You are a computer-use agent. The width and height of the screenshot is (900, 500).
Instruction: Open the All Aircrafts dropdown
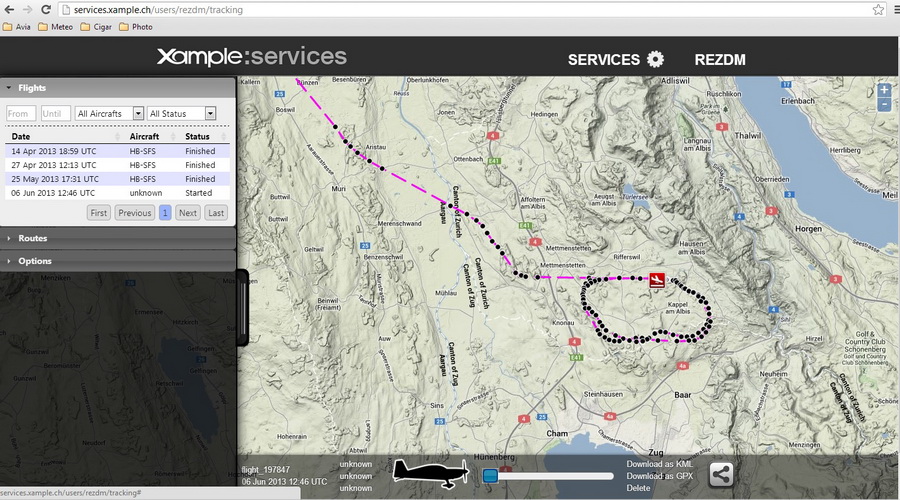109,114
